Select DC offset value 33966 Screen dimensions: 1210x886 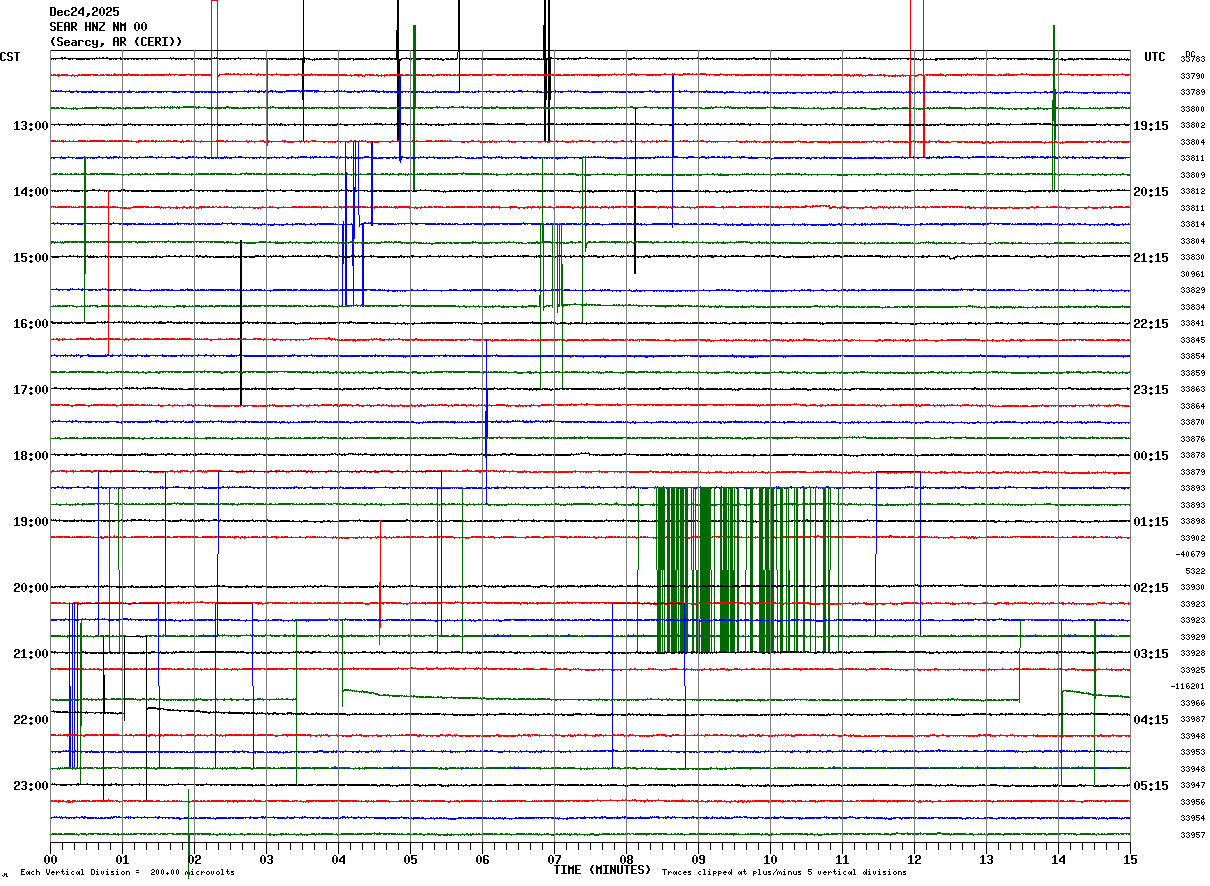[x=1192, y=703]
